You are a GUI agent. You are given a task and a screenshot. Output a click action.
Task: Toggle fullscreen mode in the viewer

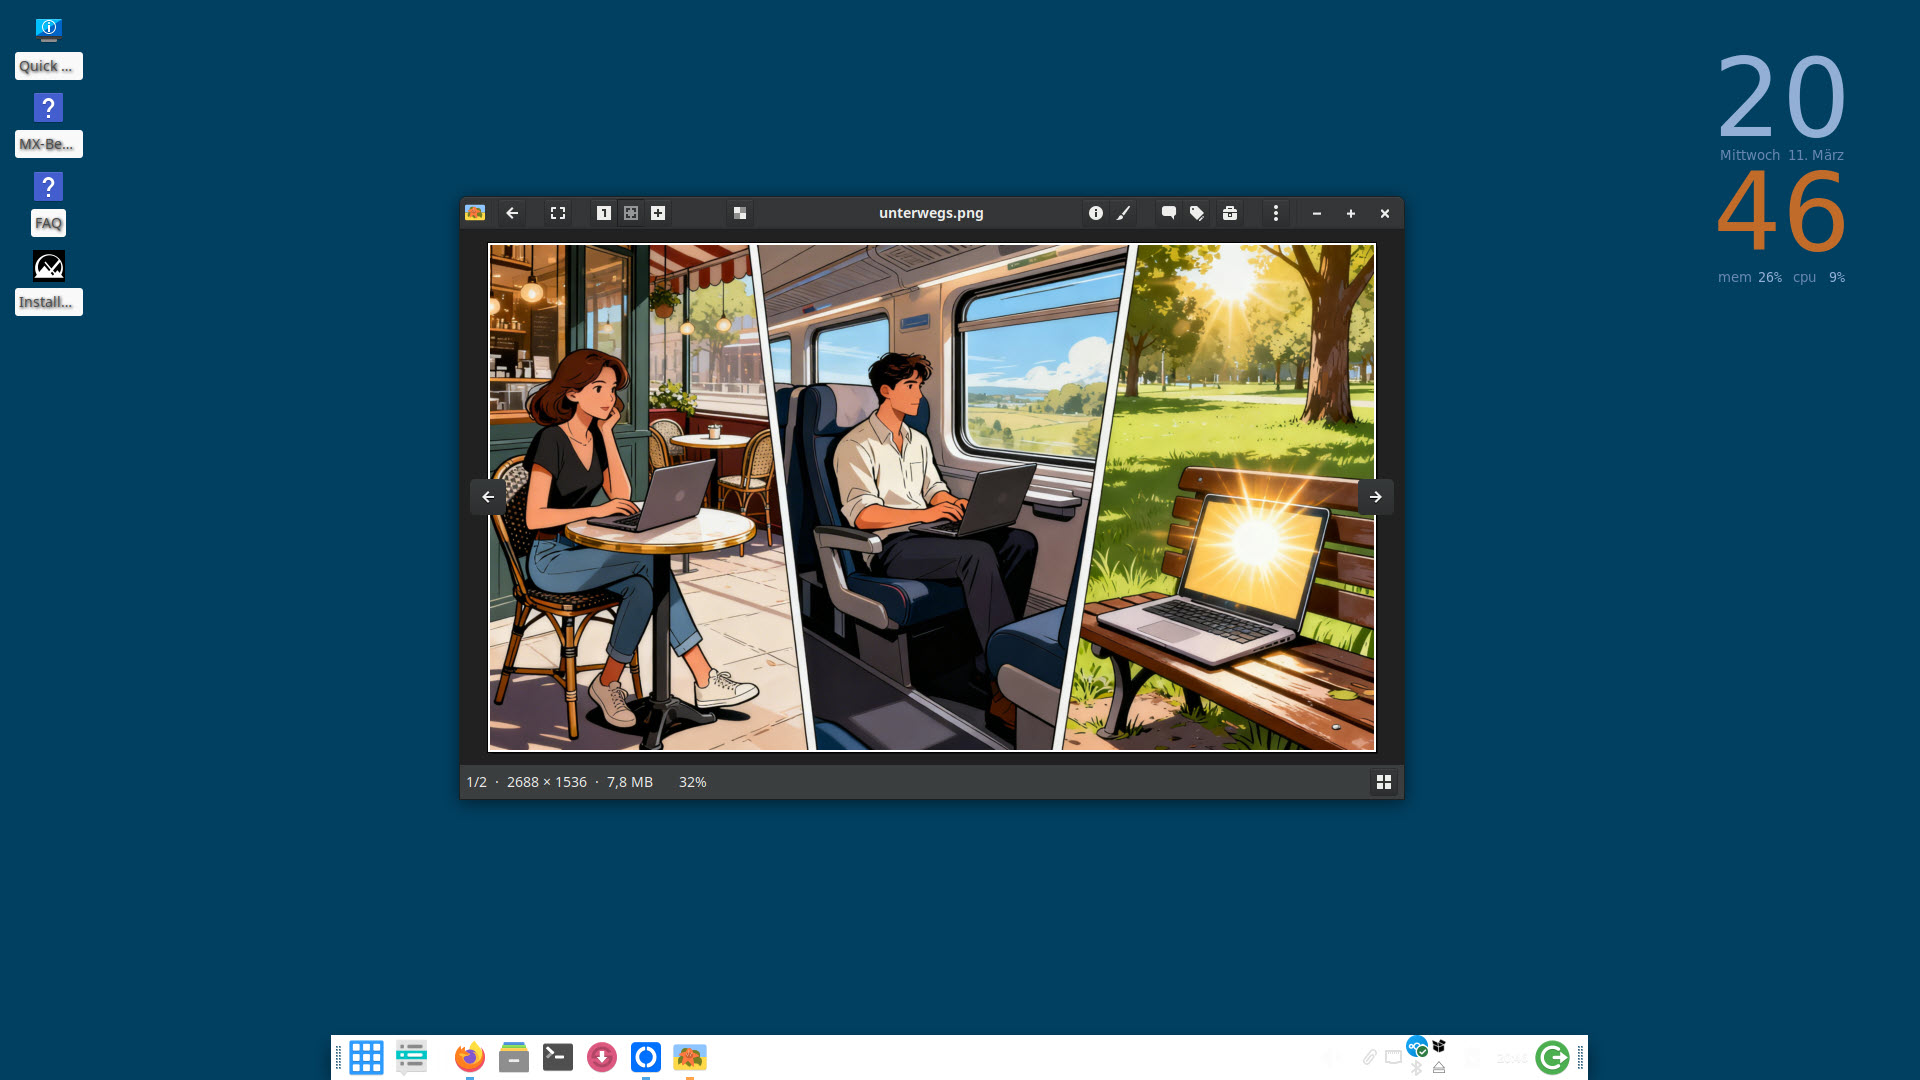pos(558,213)
